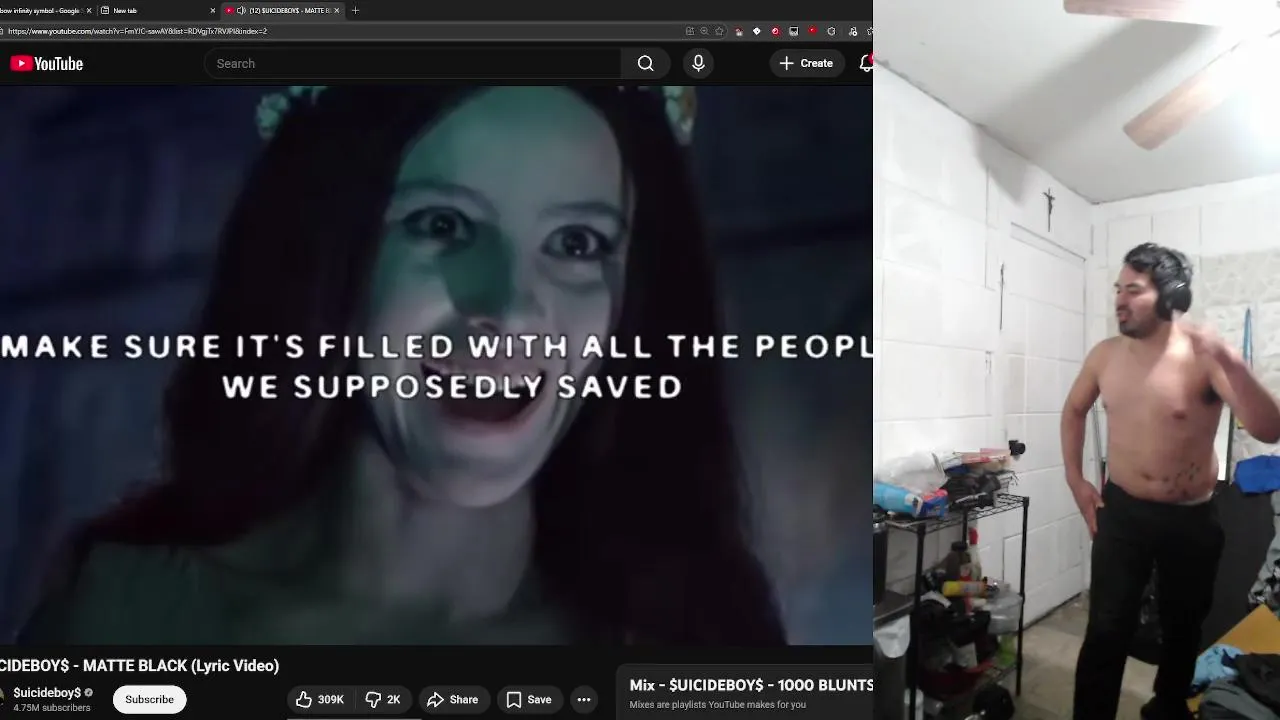Open the $uicideboy$ channel name link
The image size is (1280, 720).
pos(46,692)
